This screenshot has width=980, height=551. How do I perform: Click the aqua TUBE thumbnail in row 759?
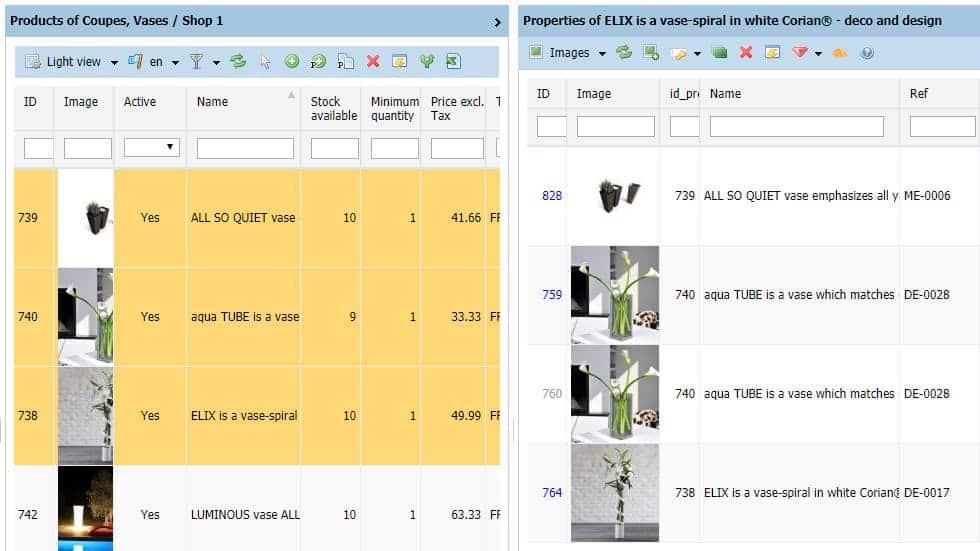pos(614,295)
